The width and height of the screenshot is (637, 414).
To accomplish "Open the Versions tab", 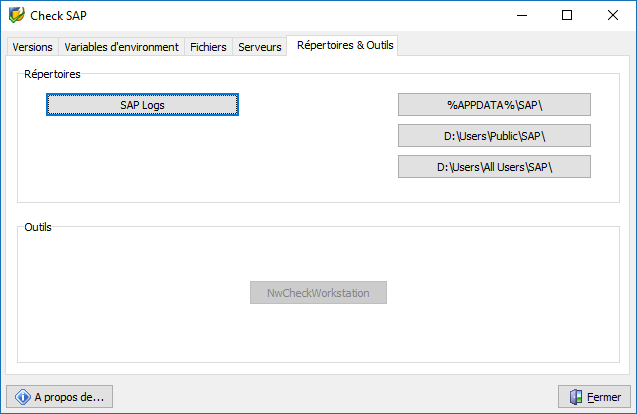I will tap(32, 47).
